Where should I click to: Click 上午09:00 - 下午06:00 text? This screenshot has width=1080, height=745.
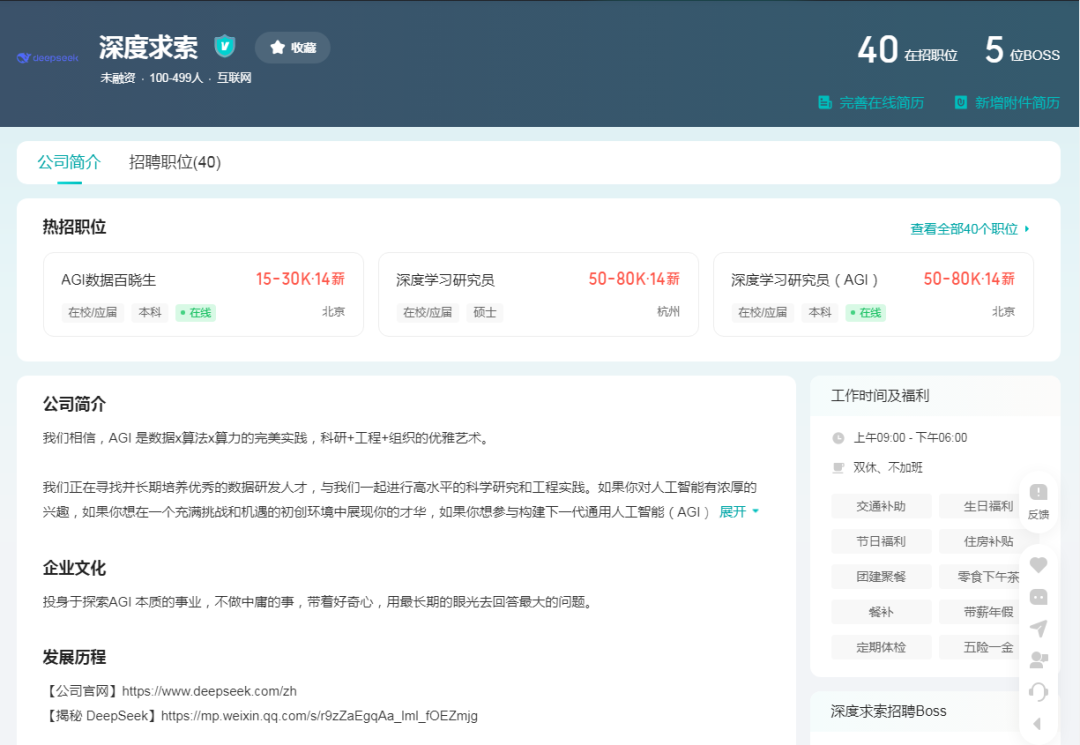910,438
